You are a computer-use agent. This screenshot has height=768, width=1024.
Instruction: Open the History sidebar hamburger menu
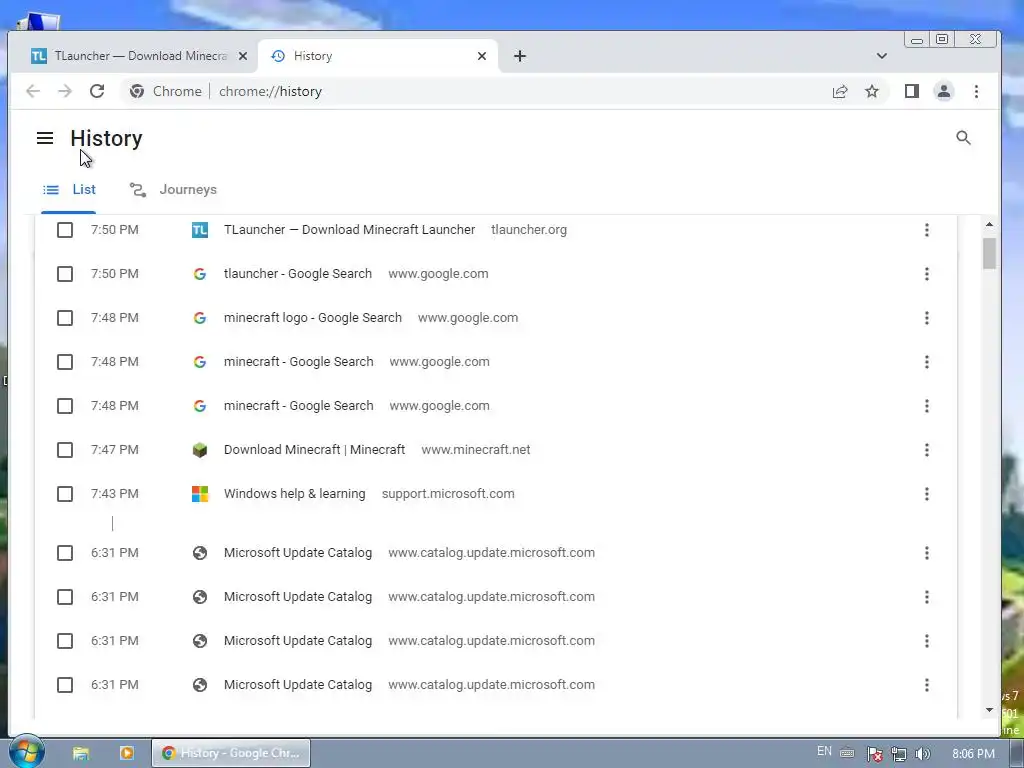tap(45, 138)
